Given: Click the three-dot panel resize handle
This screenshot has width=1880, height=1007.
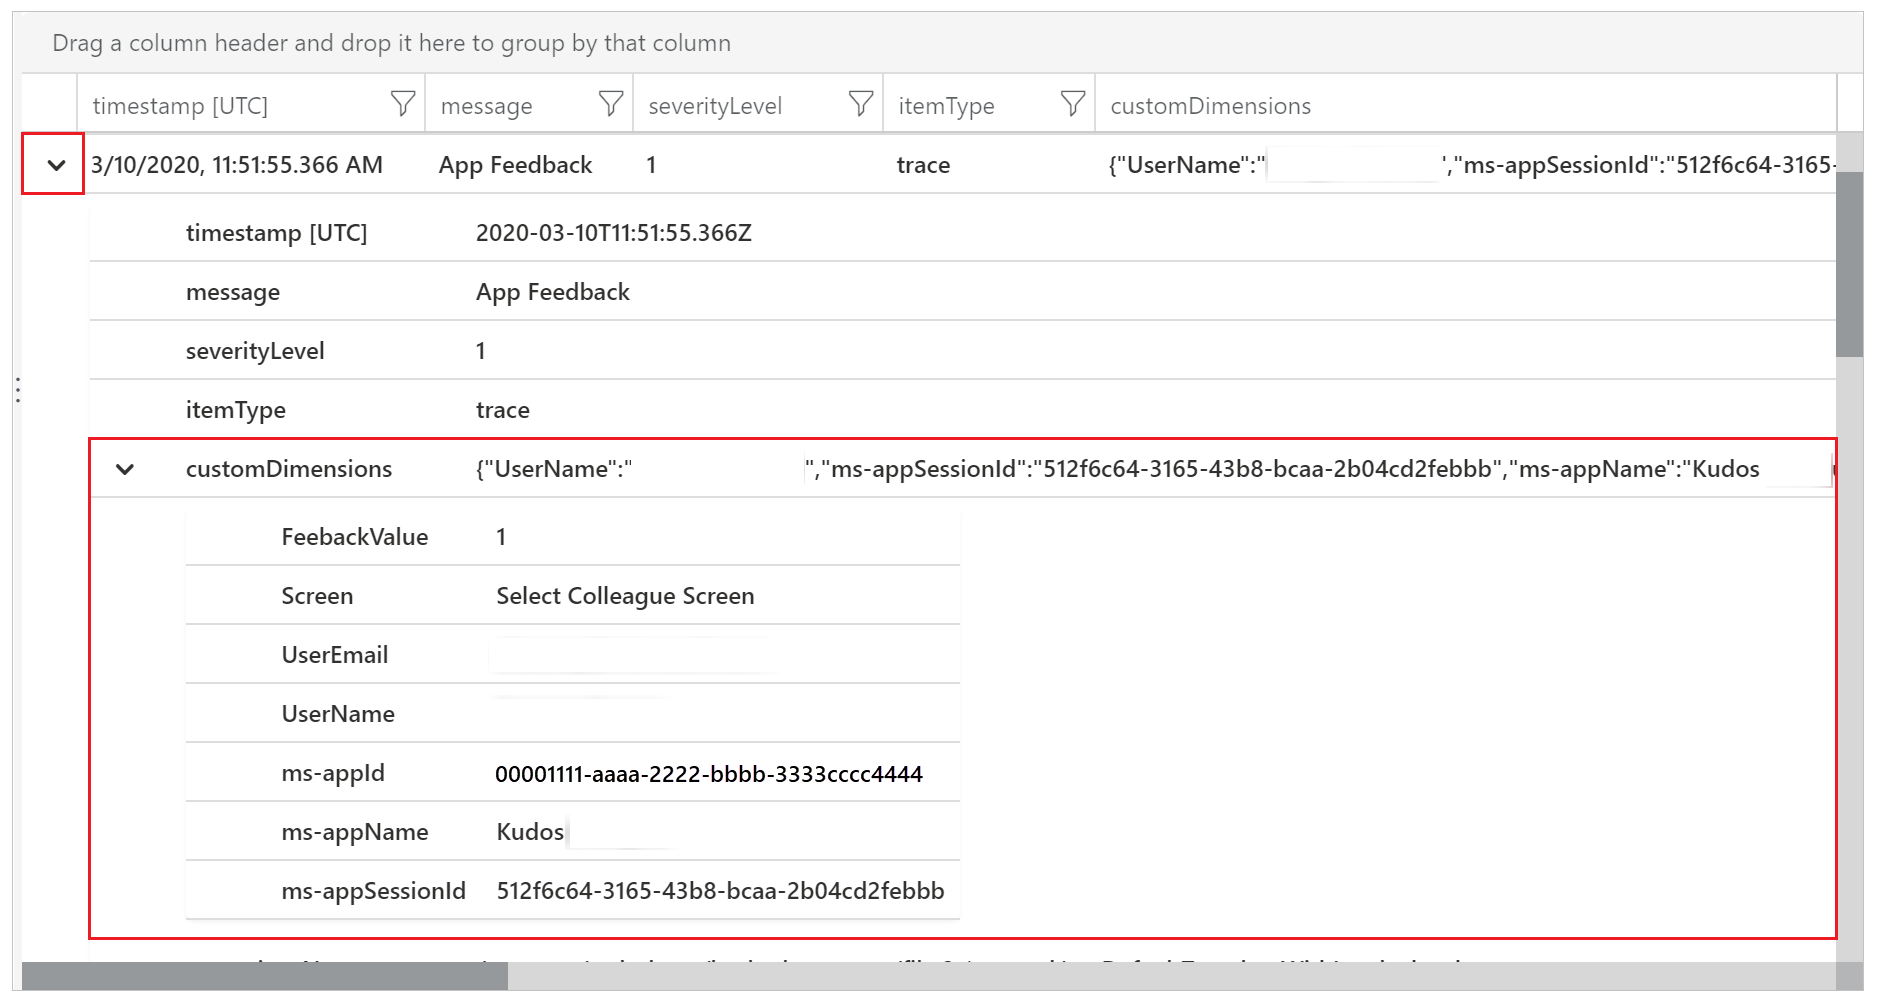Looking at the screenshot, I should [x=18, y=390].
